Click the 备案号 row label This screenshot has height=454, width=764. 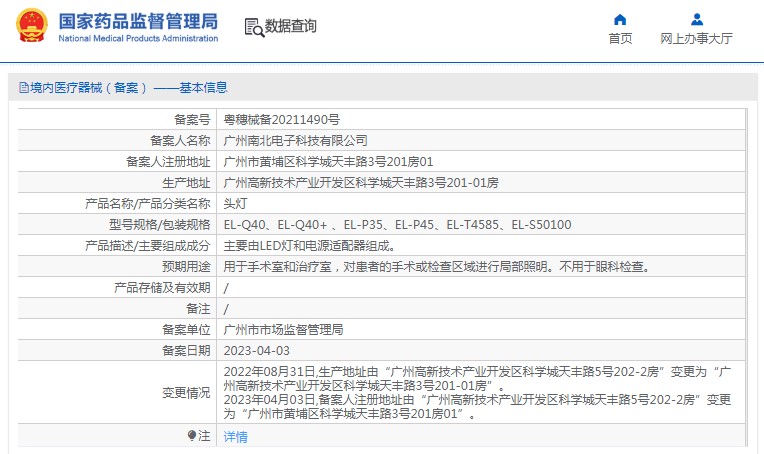[x=192, y=119]
